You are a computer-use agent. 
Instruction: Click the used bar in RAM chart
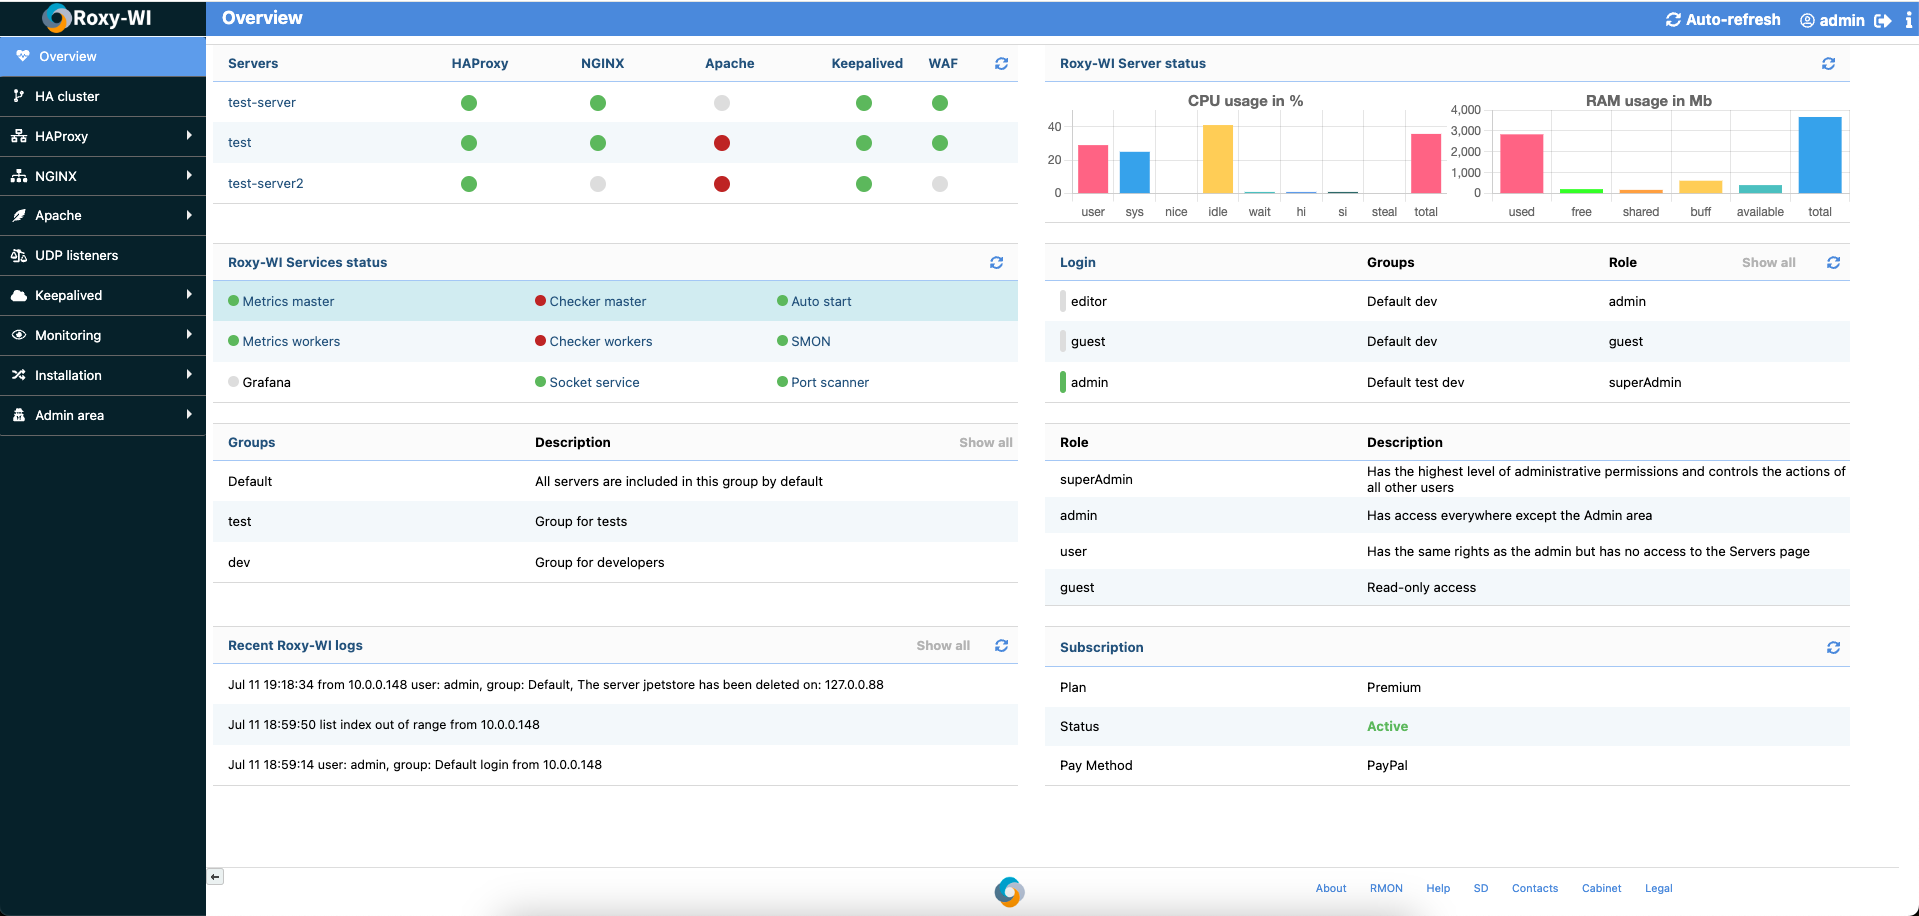1522,163
